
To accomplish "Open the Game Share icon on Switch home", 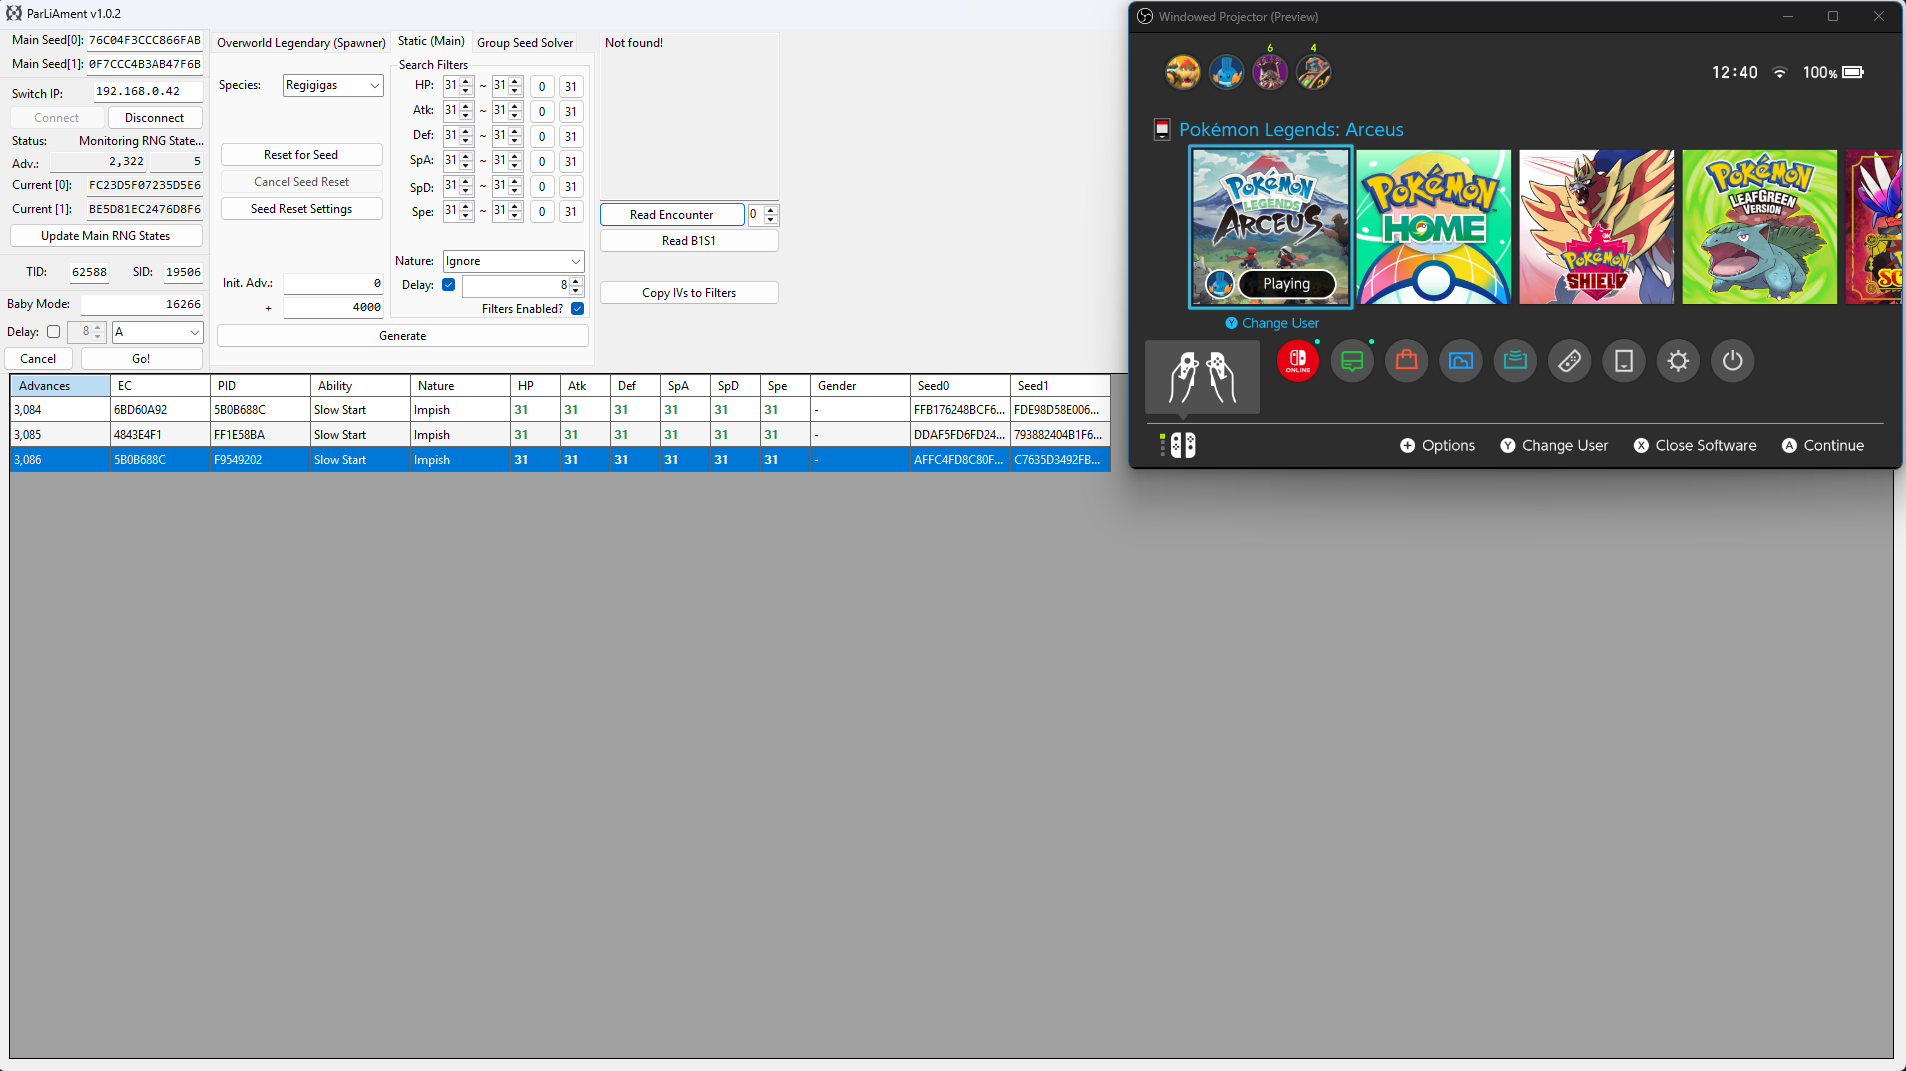I will 1515,361.
